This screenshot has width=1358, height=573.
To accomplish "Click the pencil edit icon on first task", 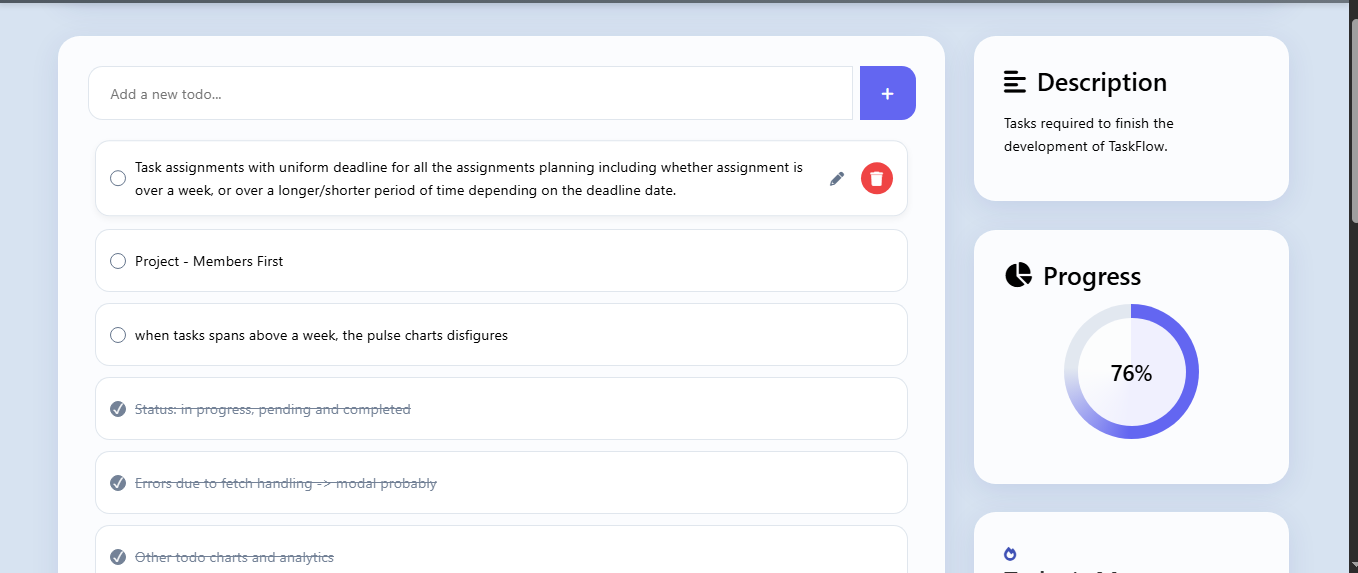I will pyautogui.click(x=837, y=178).
